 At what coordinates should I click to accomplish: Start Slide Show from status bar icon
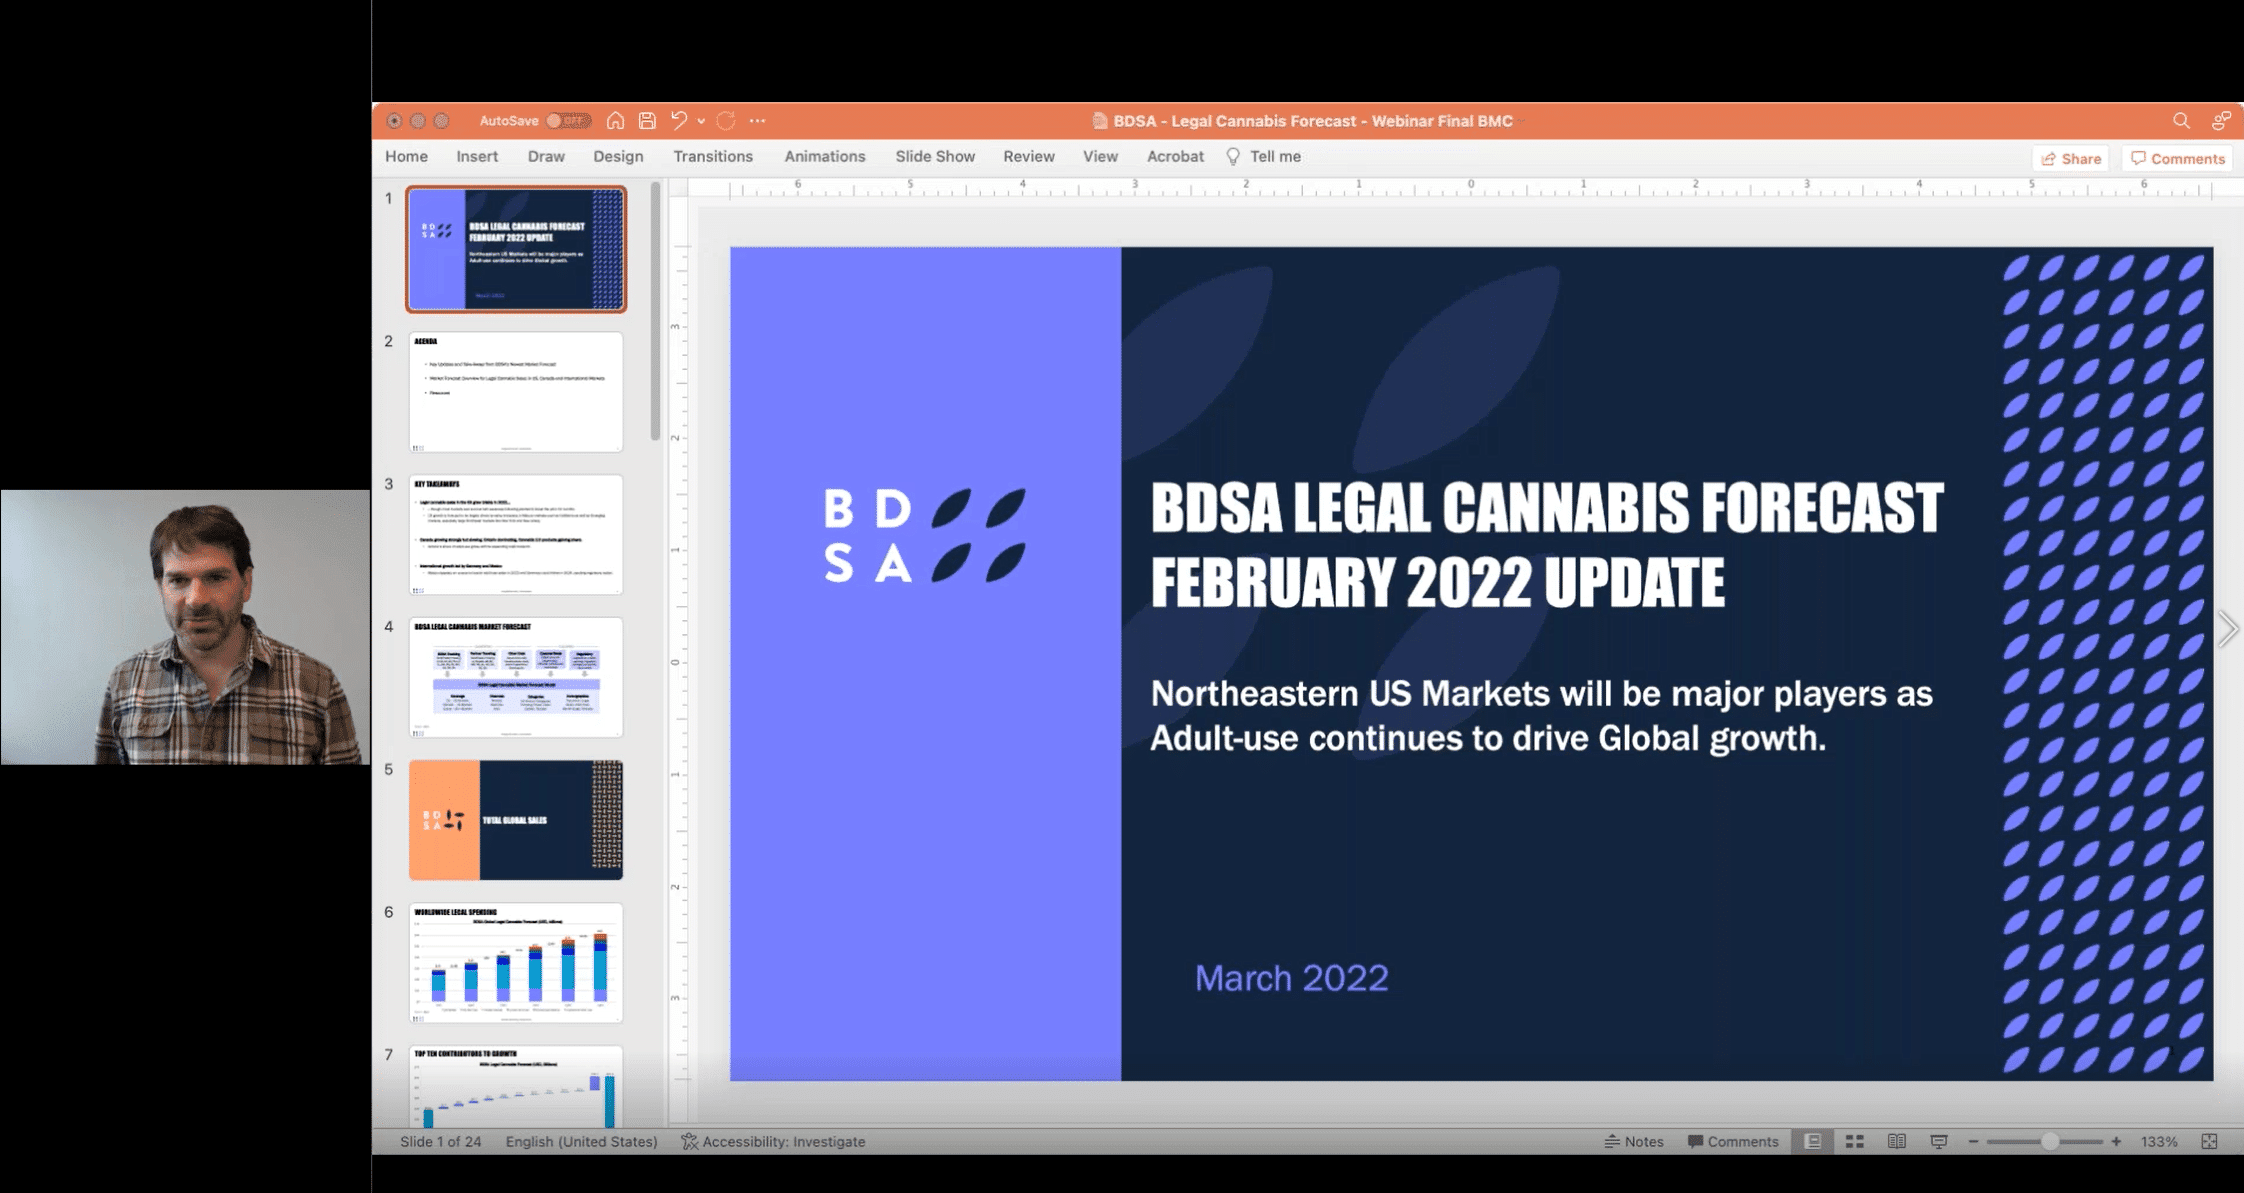(1938, 1141)
